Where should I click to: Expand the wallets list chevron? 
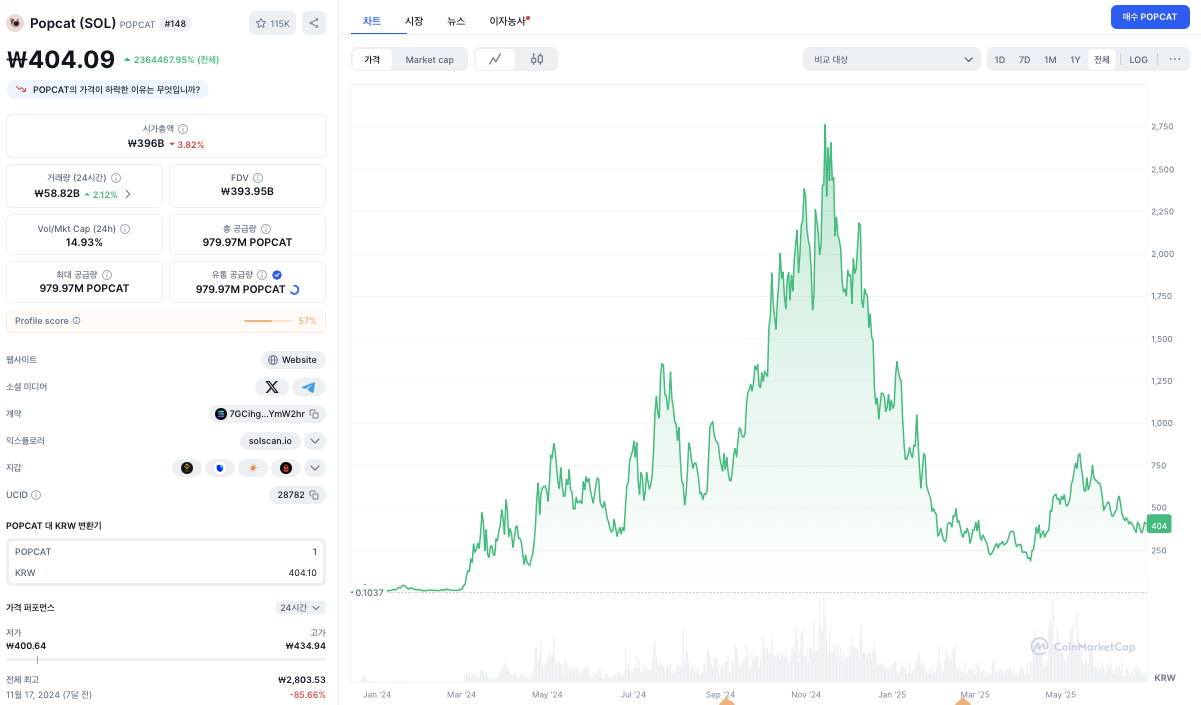(314, 468)
